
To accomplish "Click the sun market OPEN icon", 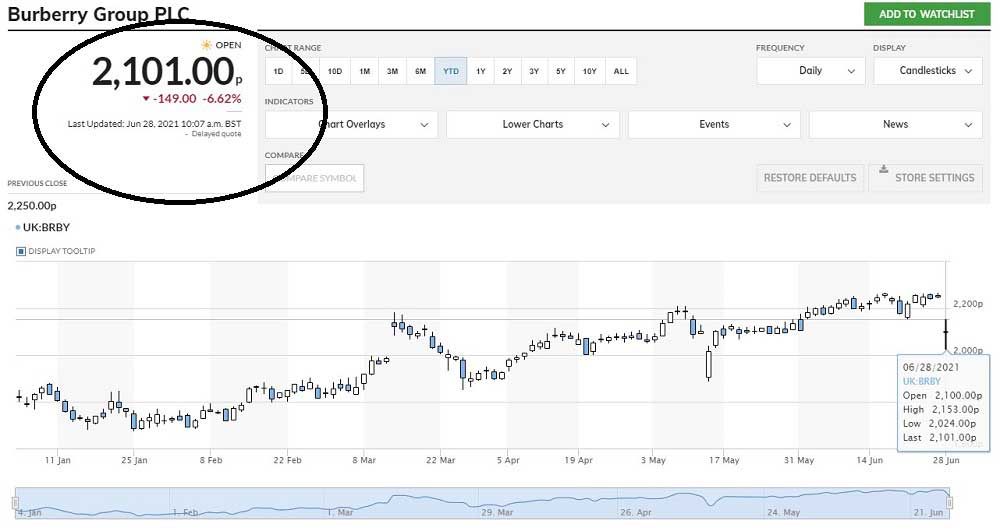I will coord(206,45).
